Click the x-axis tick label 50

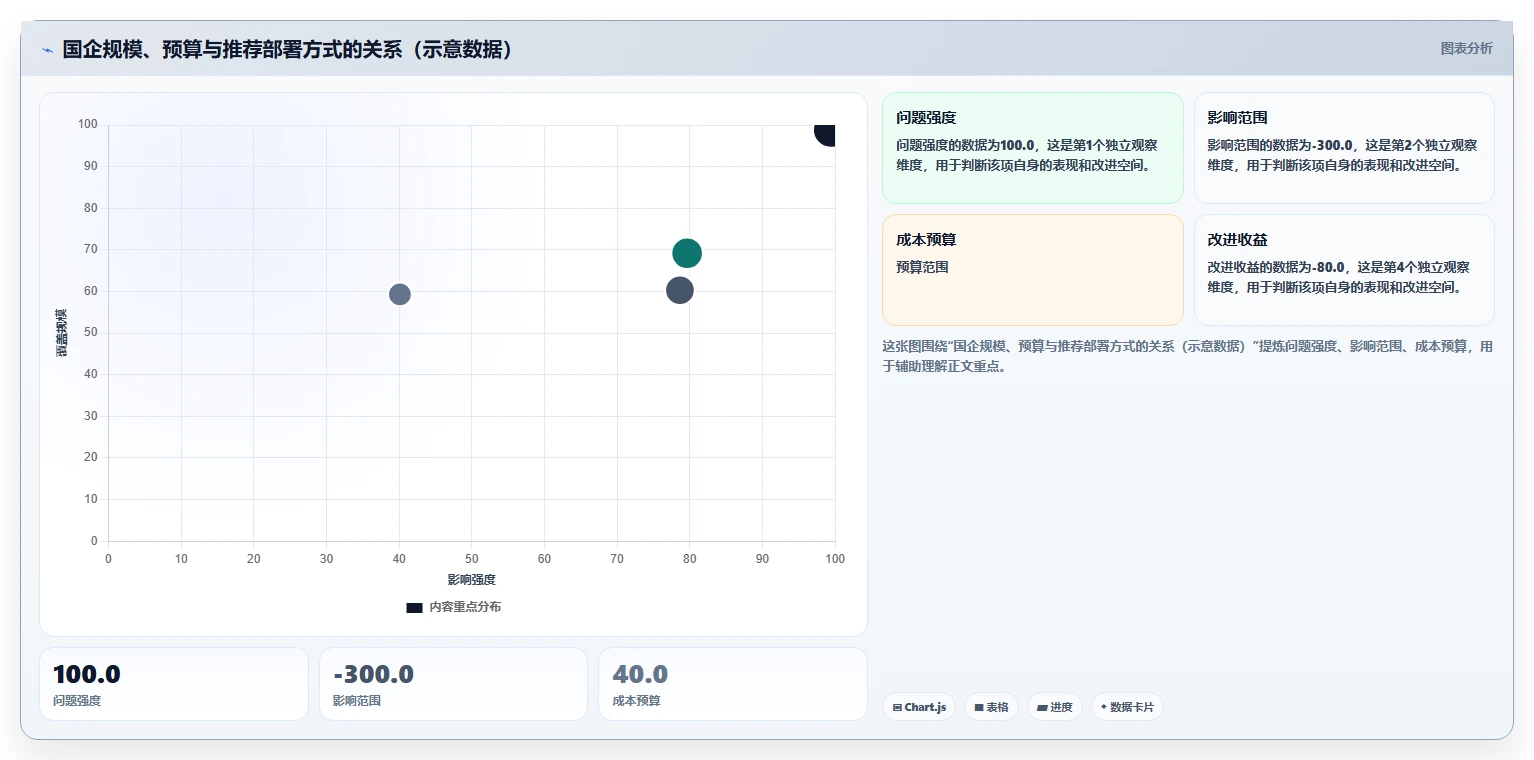point(472,559)
